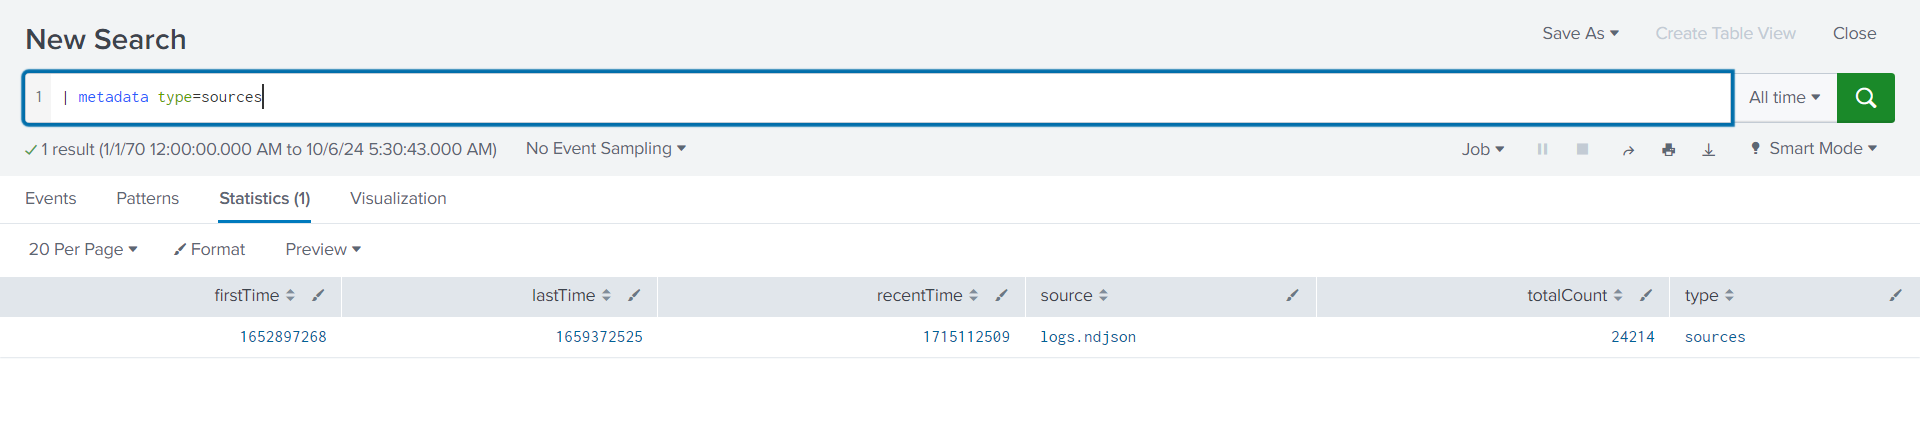The width and height of the screenshot is (1920, 421).
Task: Open the All time range picker
Action: pyautogui.click(x=1784, y=97)
